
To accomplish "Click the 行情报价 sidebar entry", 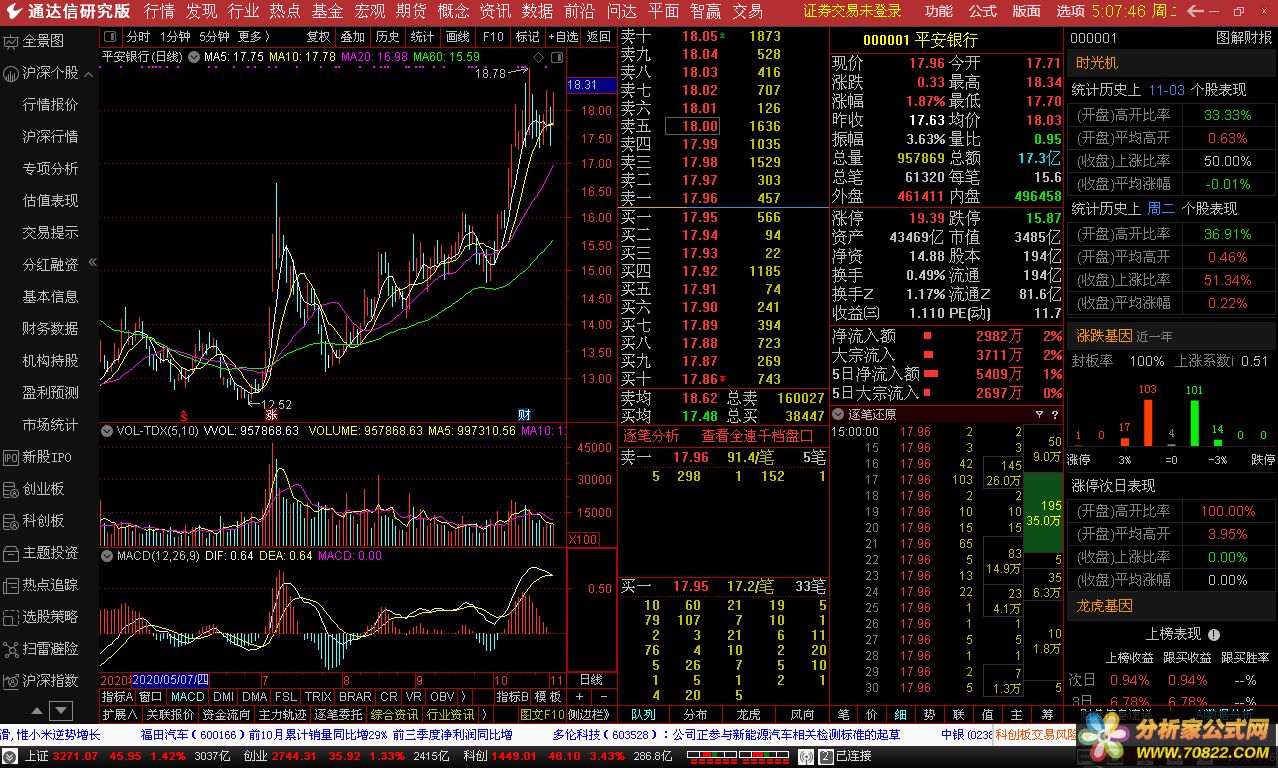I will (50, 105).
